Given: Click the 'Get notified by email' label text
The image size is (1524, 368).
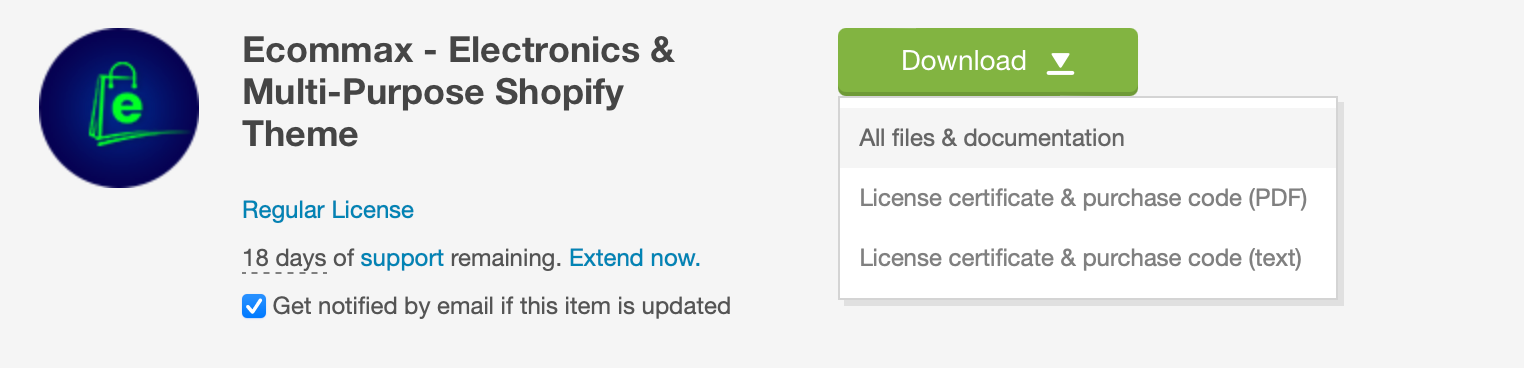Looking at the screenshot, I should pyautogui.click(x=501, y=306).
